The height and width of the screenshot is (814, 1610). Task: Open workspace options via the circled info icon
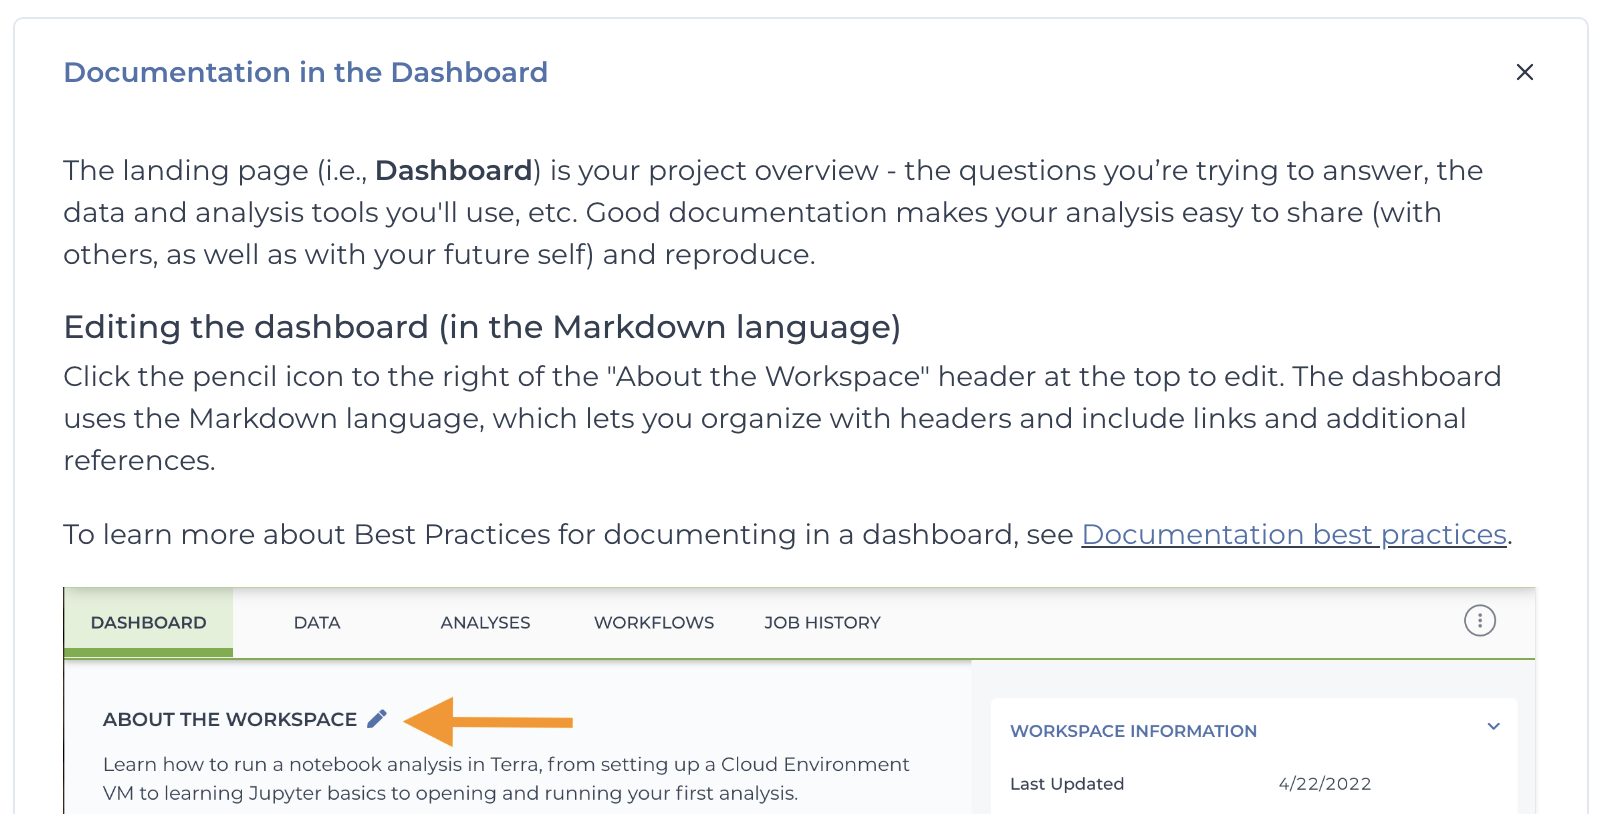point(1480,621)
